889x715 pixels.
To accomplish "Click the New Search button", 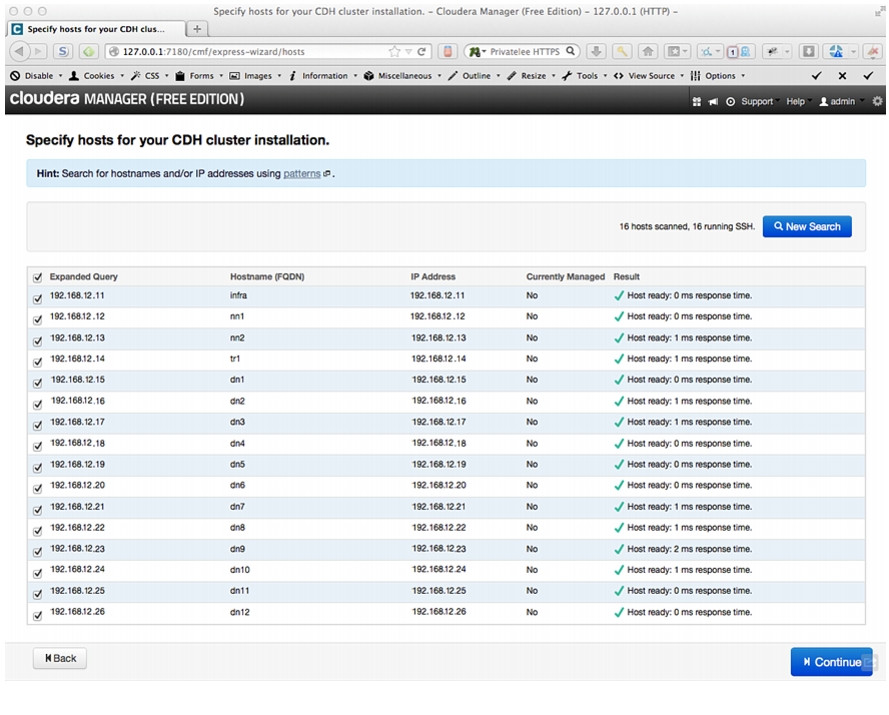I will (x=807, y=226).
